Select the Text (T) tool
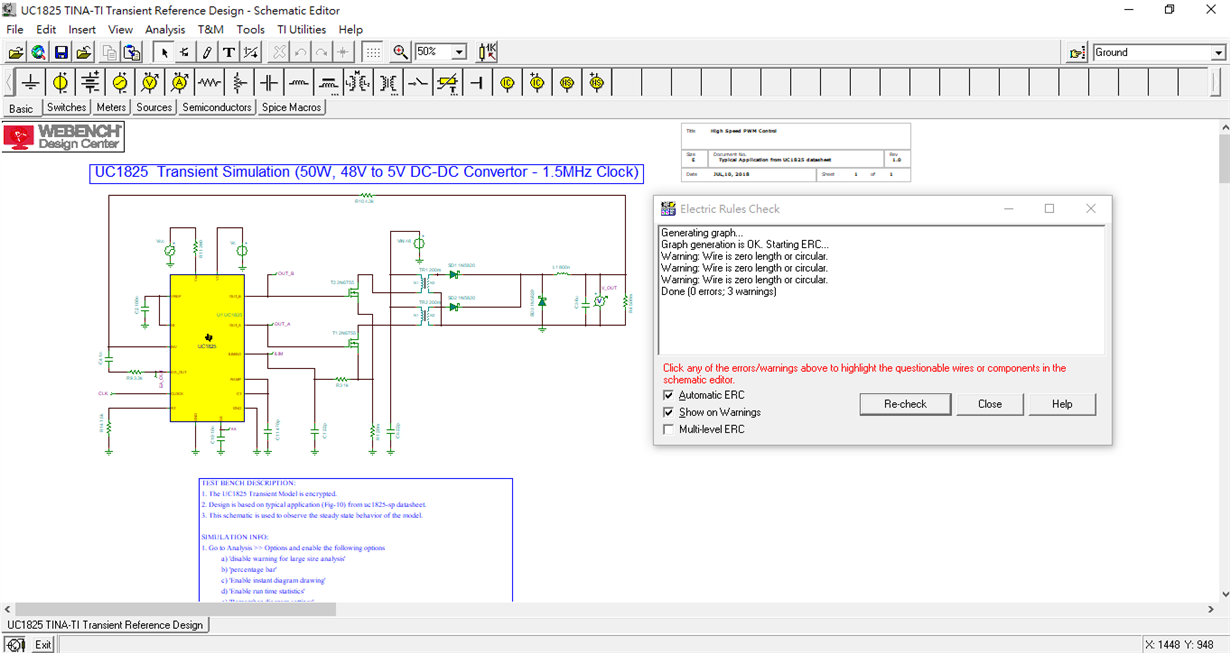 229,52
